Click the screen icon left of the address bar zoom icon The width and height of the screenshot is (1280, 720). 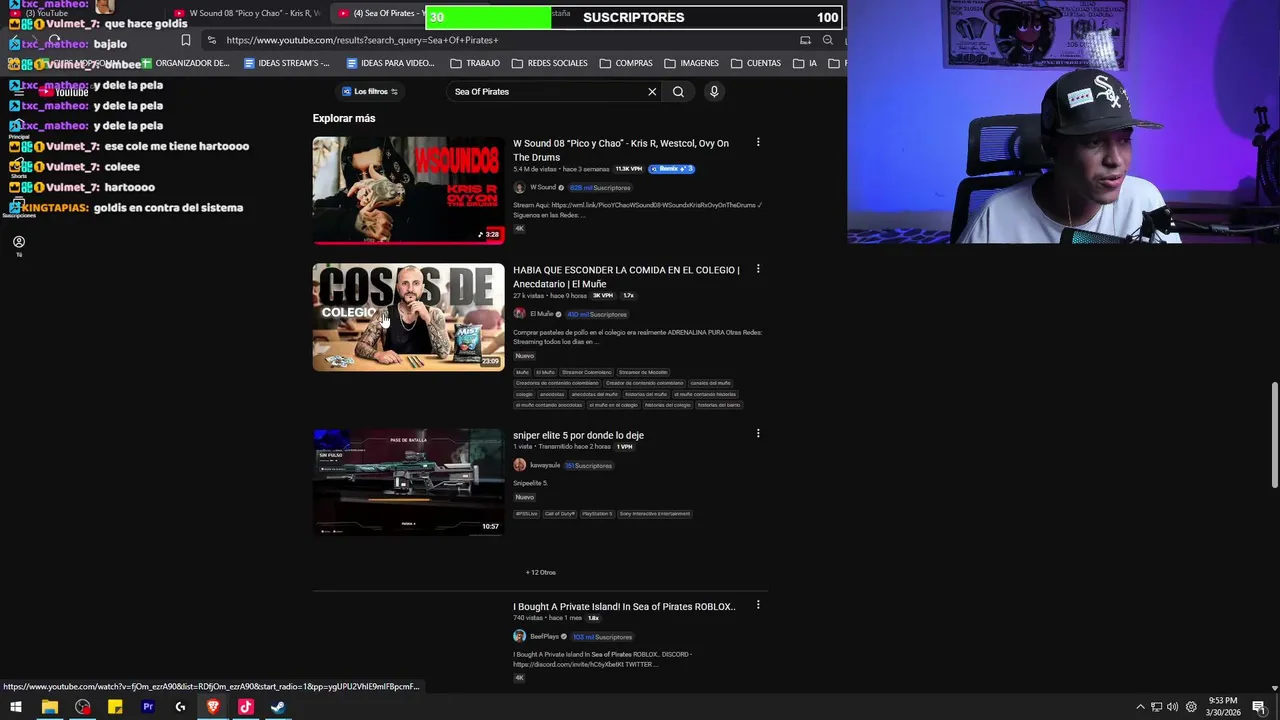click(805, 40)
